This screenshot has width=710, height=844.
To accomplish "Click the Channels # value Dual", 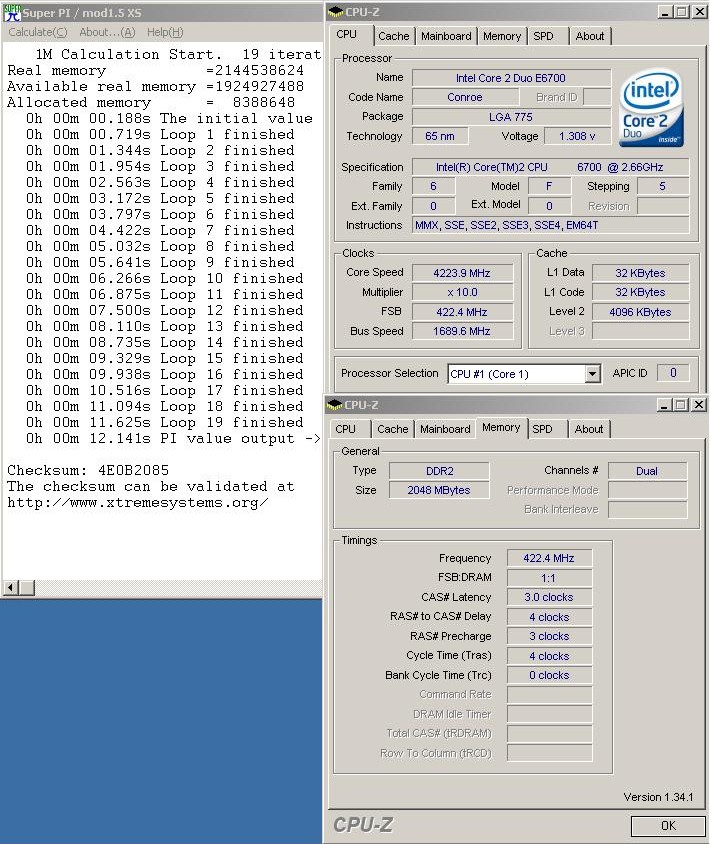I will [x=647, y=471].
